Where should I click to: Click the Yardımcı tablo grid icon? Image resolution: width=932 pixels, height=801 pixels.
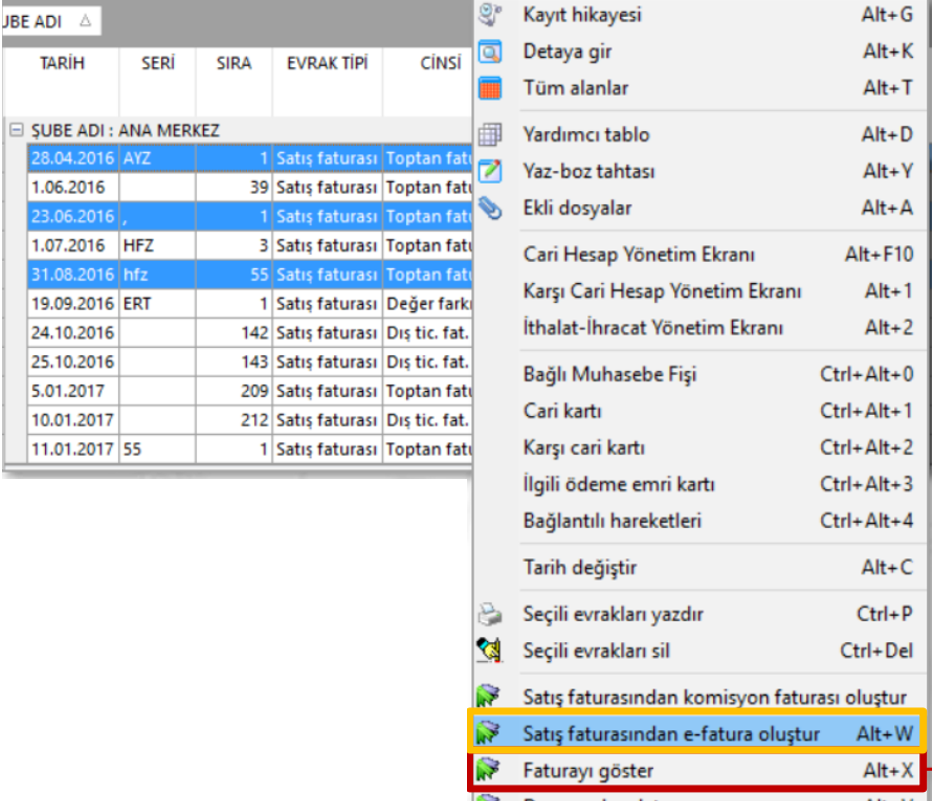point(489,134)
